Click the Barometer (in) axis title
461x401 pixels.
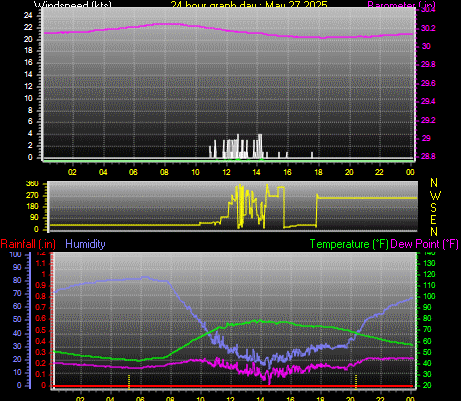point(401,5)
